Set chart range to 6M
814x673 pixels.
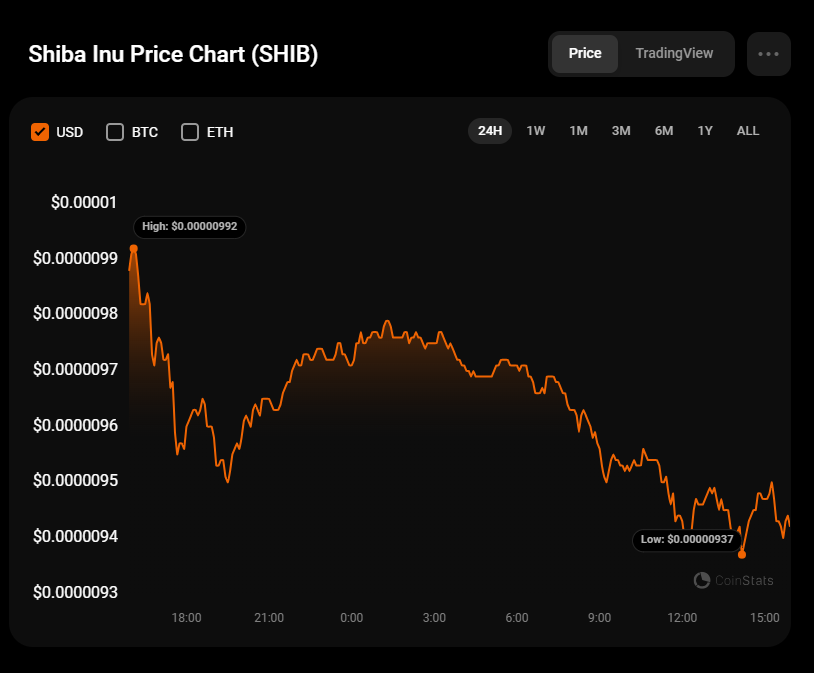[x=664, y=131]
